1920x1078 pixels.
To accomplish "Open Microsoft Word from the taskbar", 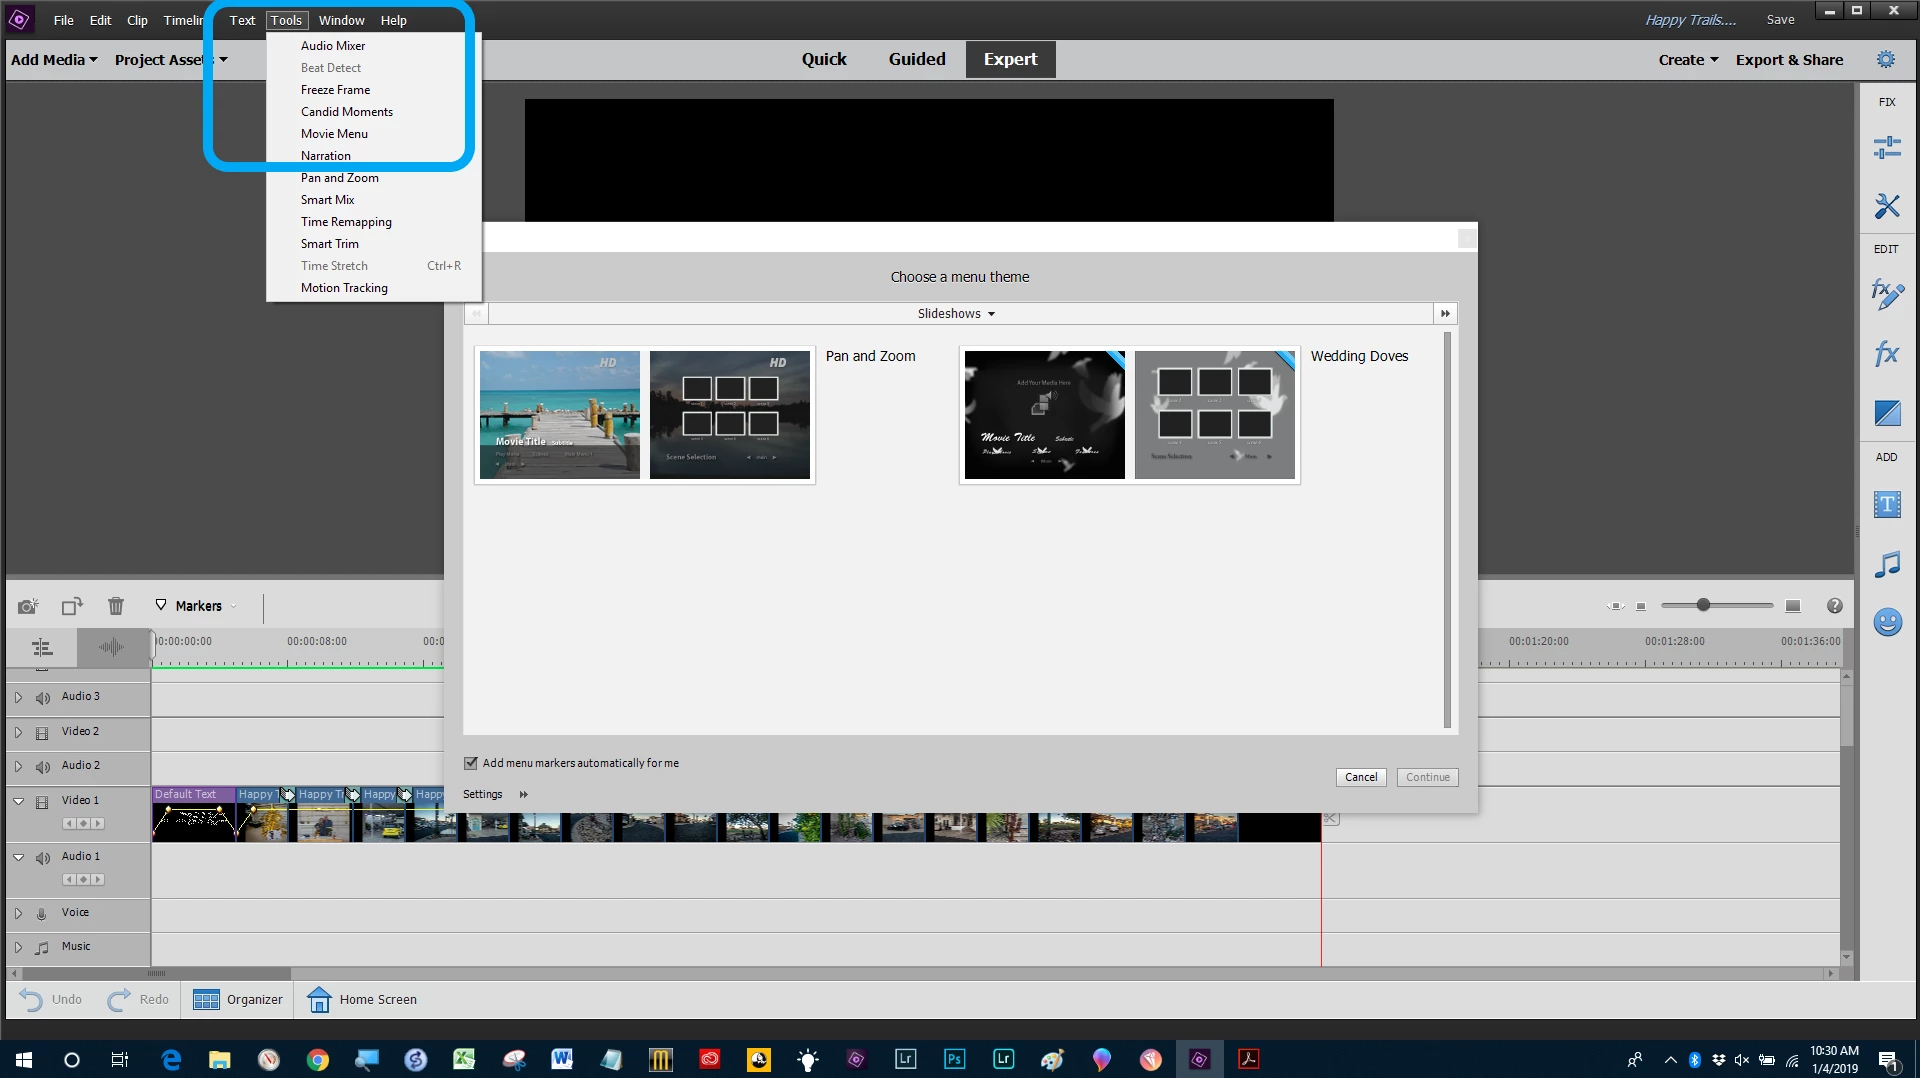I will 562,1059.
